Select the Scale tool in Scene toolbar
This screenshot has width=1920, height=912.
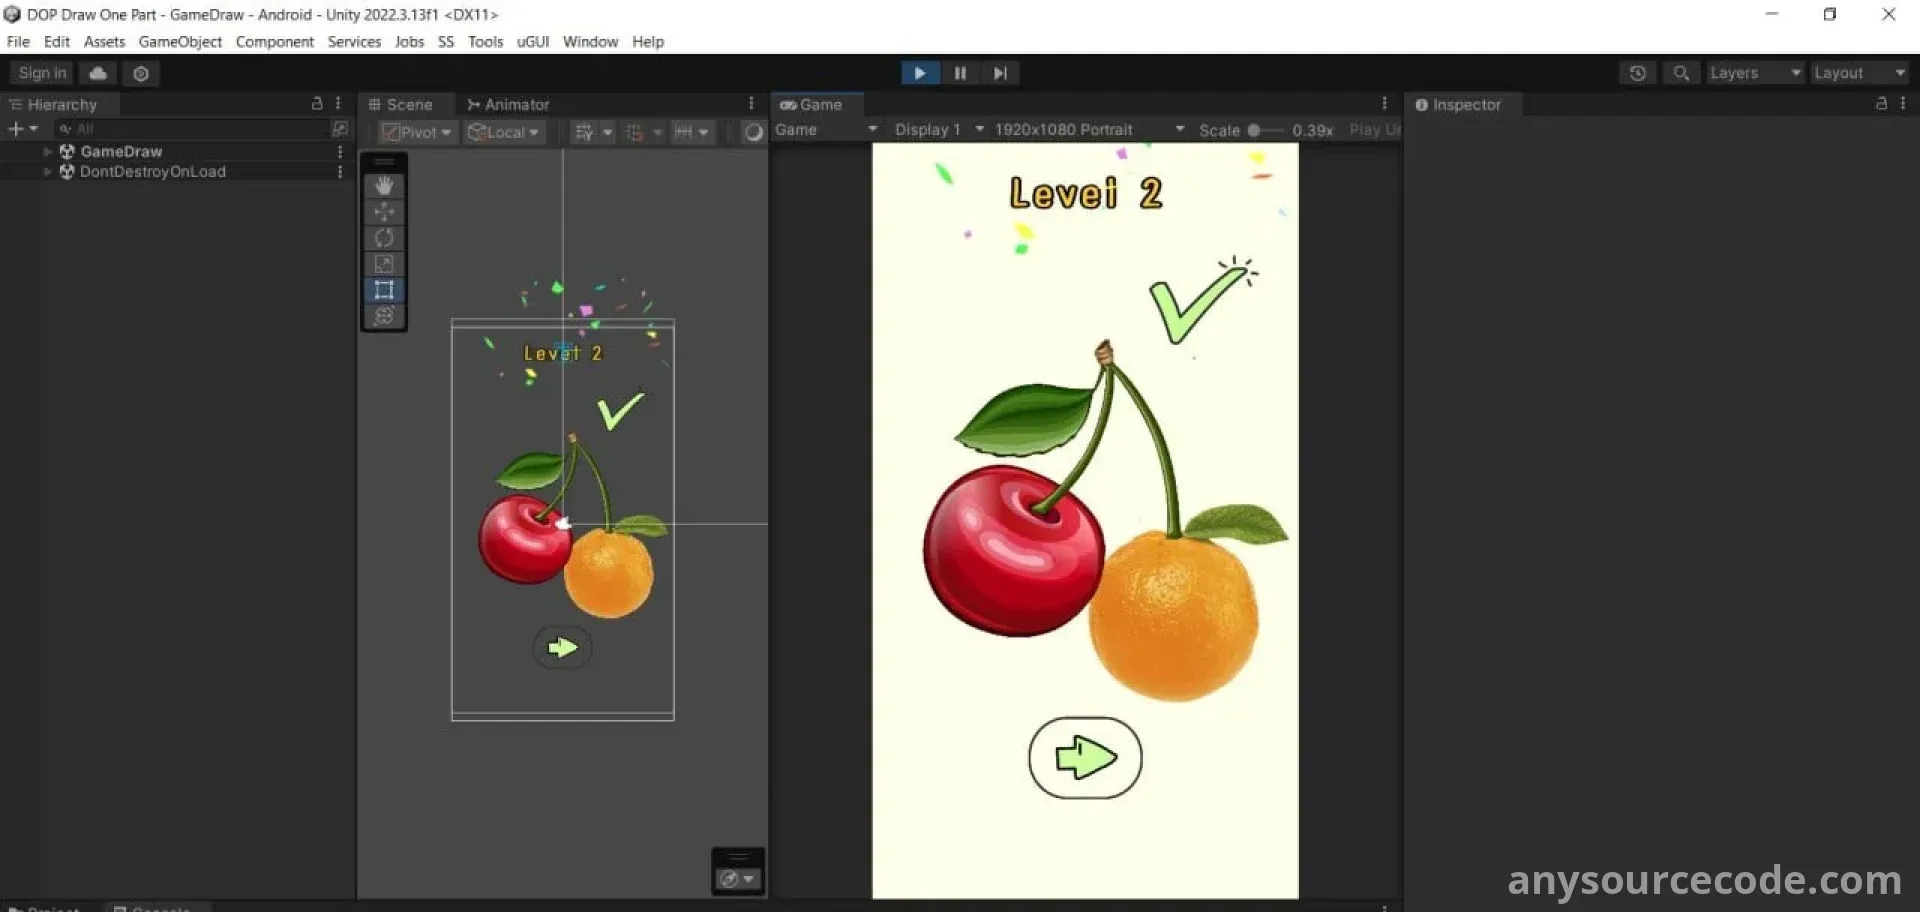(384, 264)
